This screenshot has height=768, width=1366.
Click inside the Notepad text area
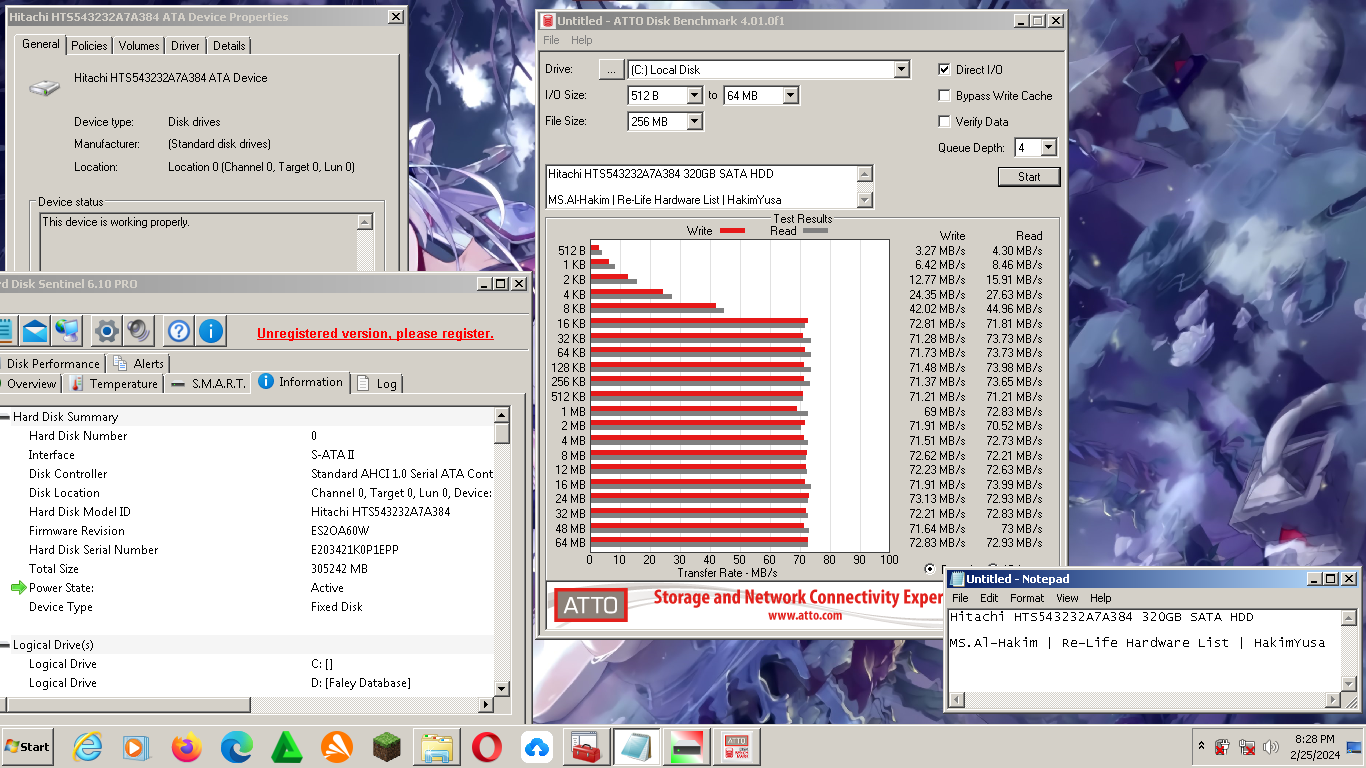(1144, 650)
